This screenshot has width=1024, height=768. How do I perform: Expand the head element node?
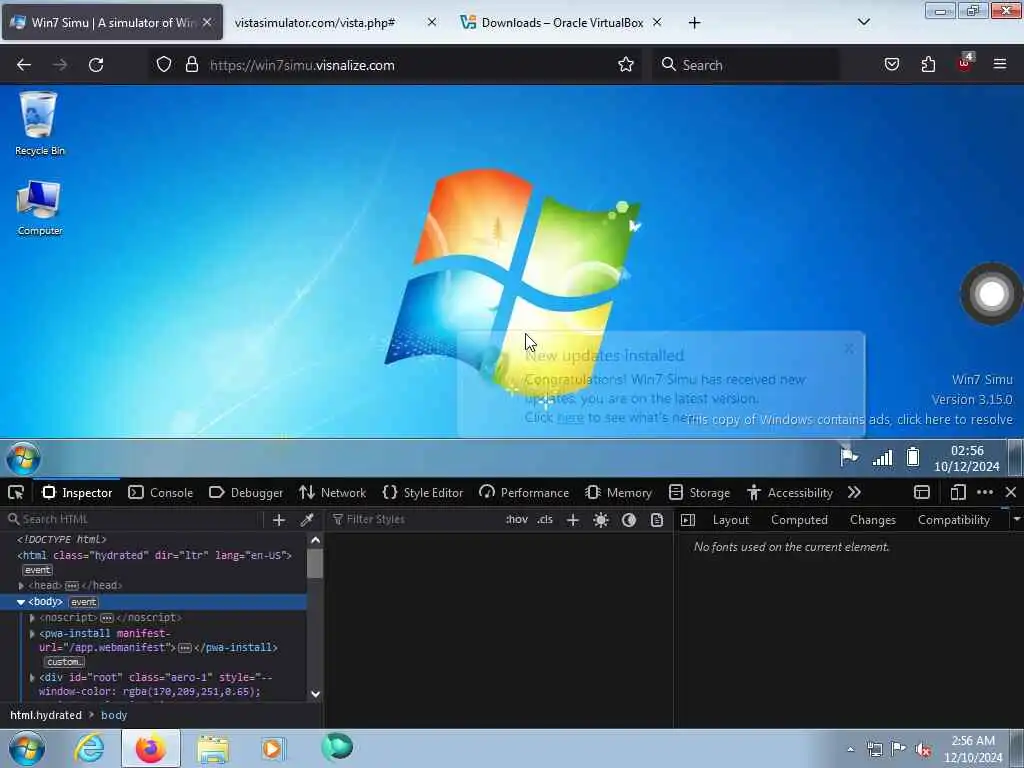pos(21,586)
